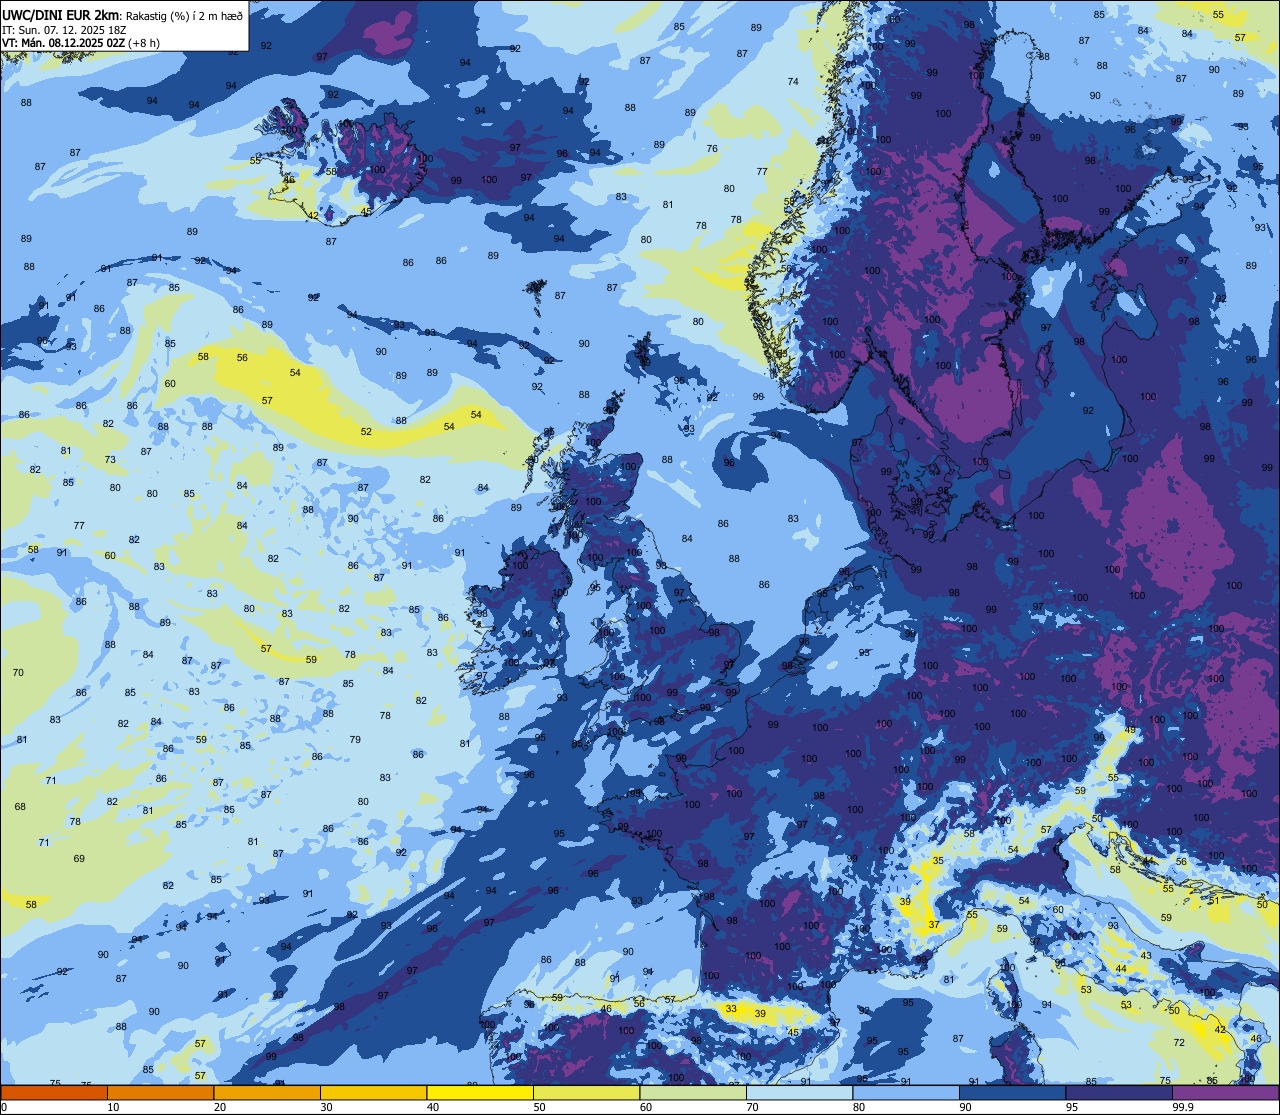
Task: Click the 90–95% blue legend segment
Action: coord(1012,1092)
